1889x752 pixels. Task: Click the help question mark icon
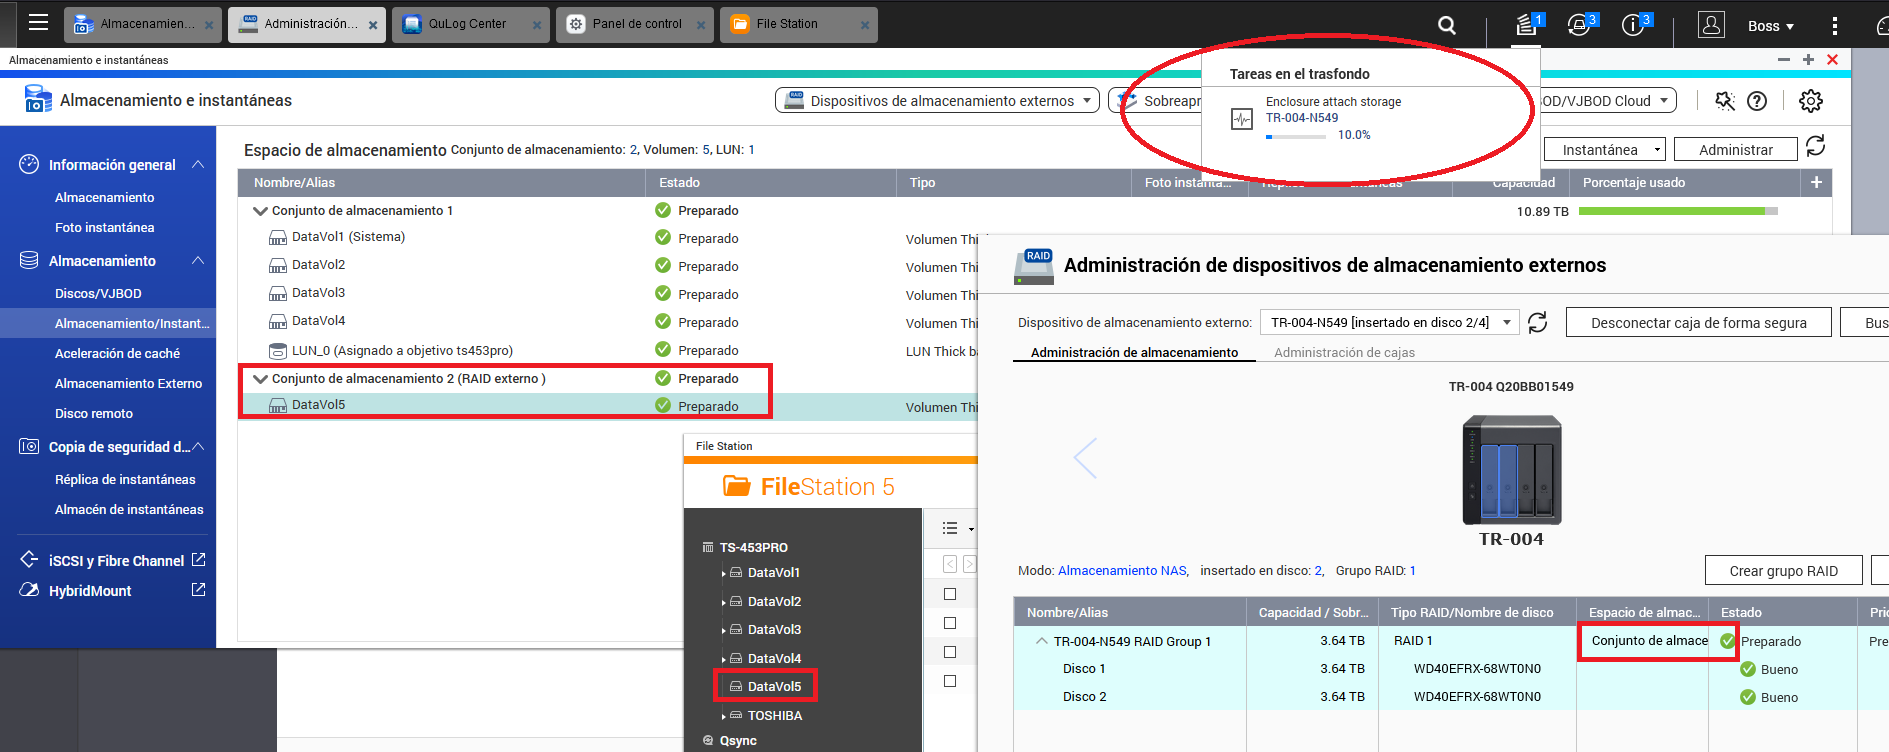(x=1757, y=101)
